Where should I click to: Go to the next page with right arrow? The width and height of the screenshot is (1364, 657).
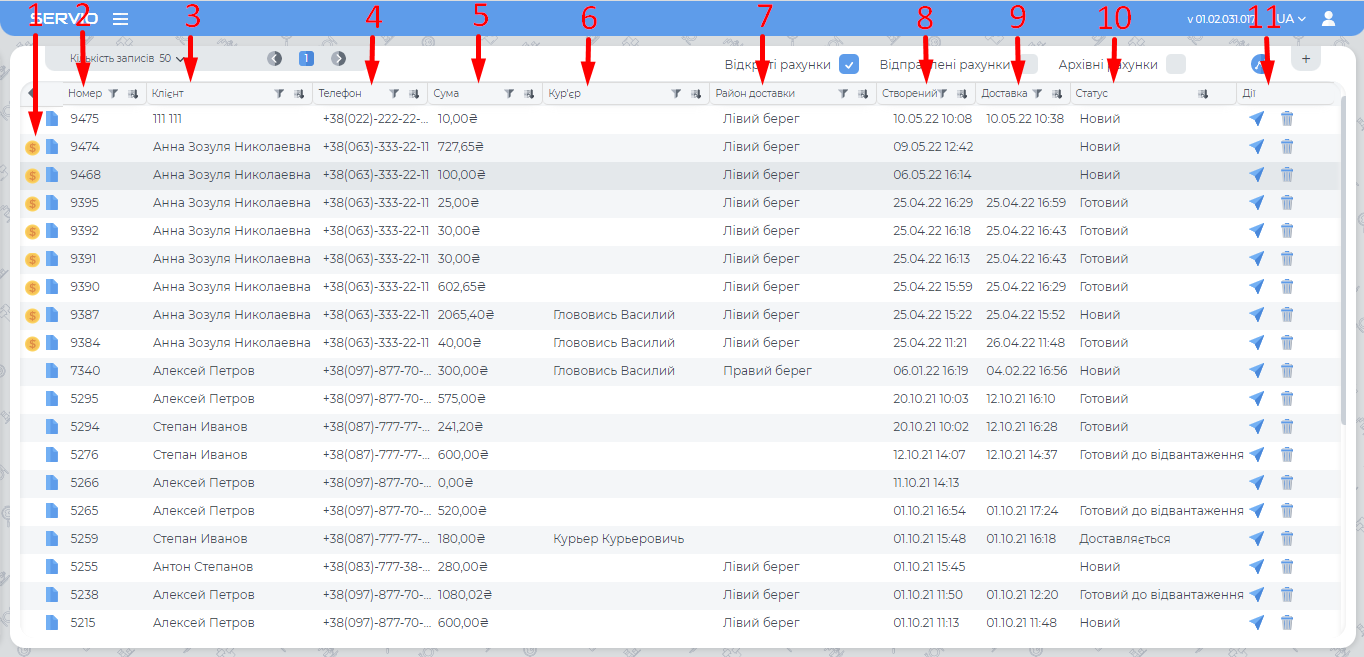click(x=339, y=59)
